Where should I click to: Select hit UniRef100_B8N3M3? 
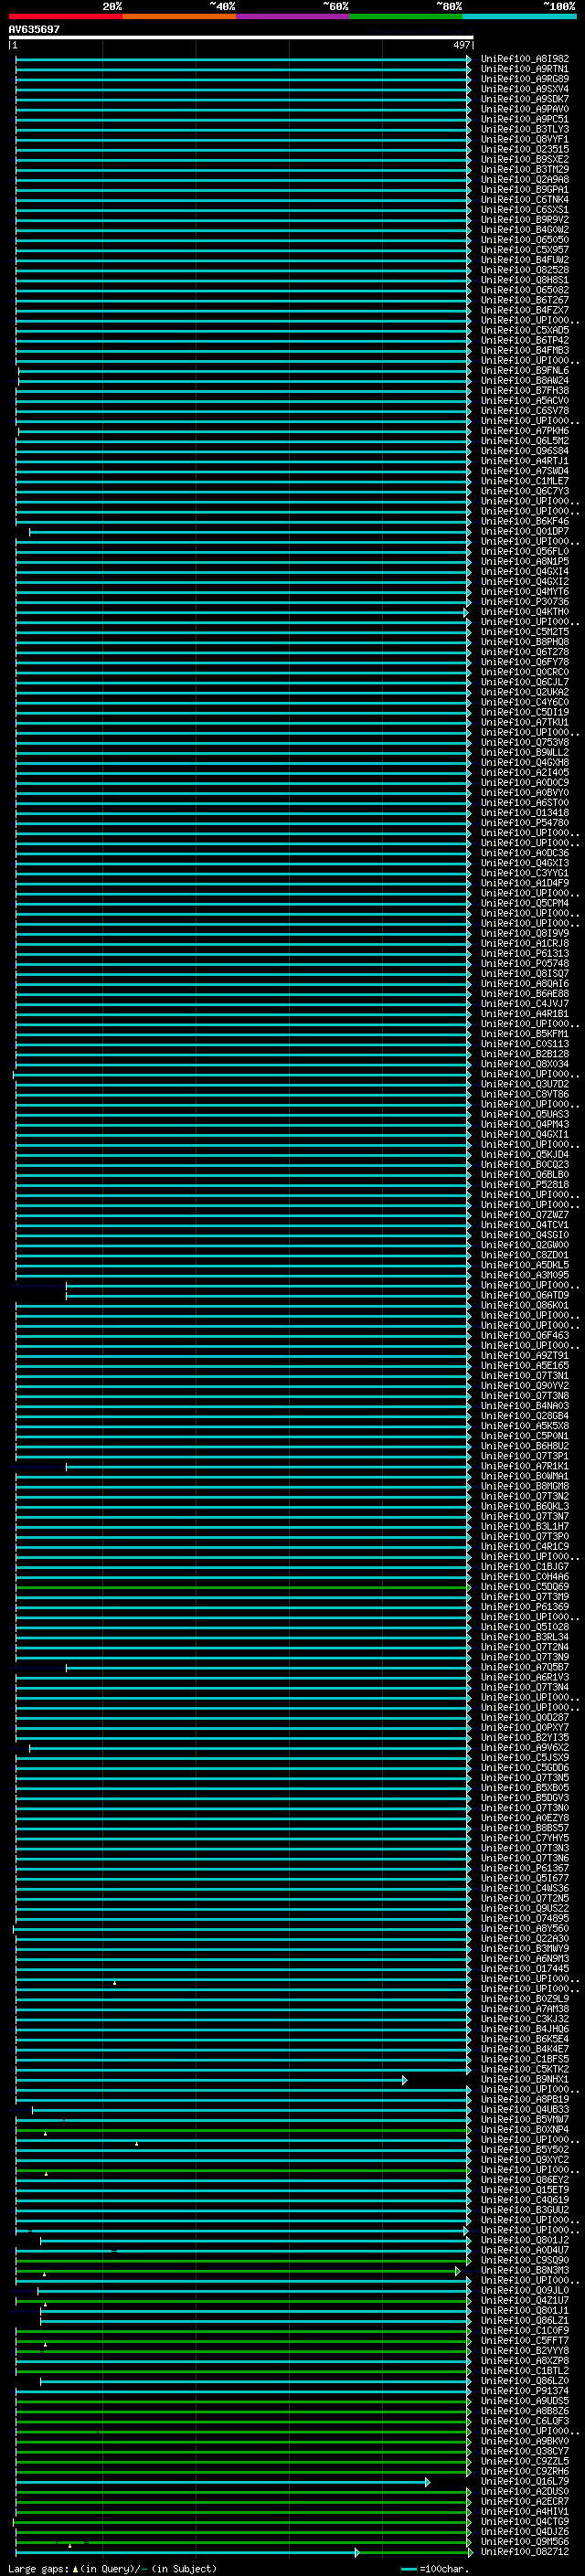point(525,2271)
